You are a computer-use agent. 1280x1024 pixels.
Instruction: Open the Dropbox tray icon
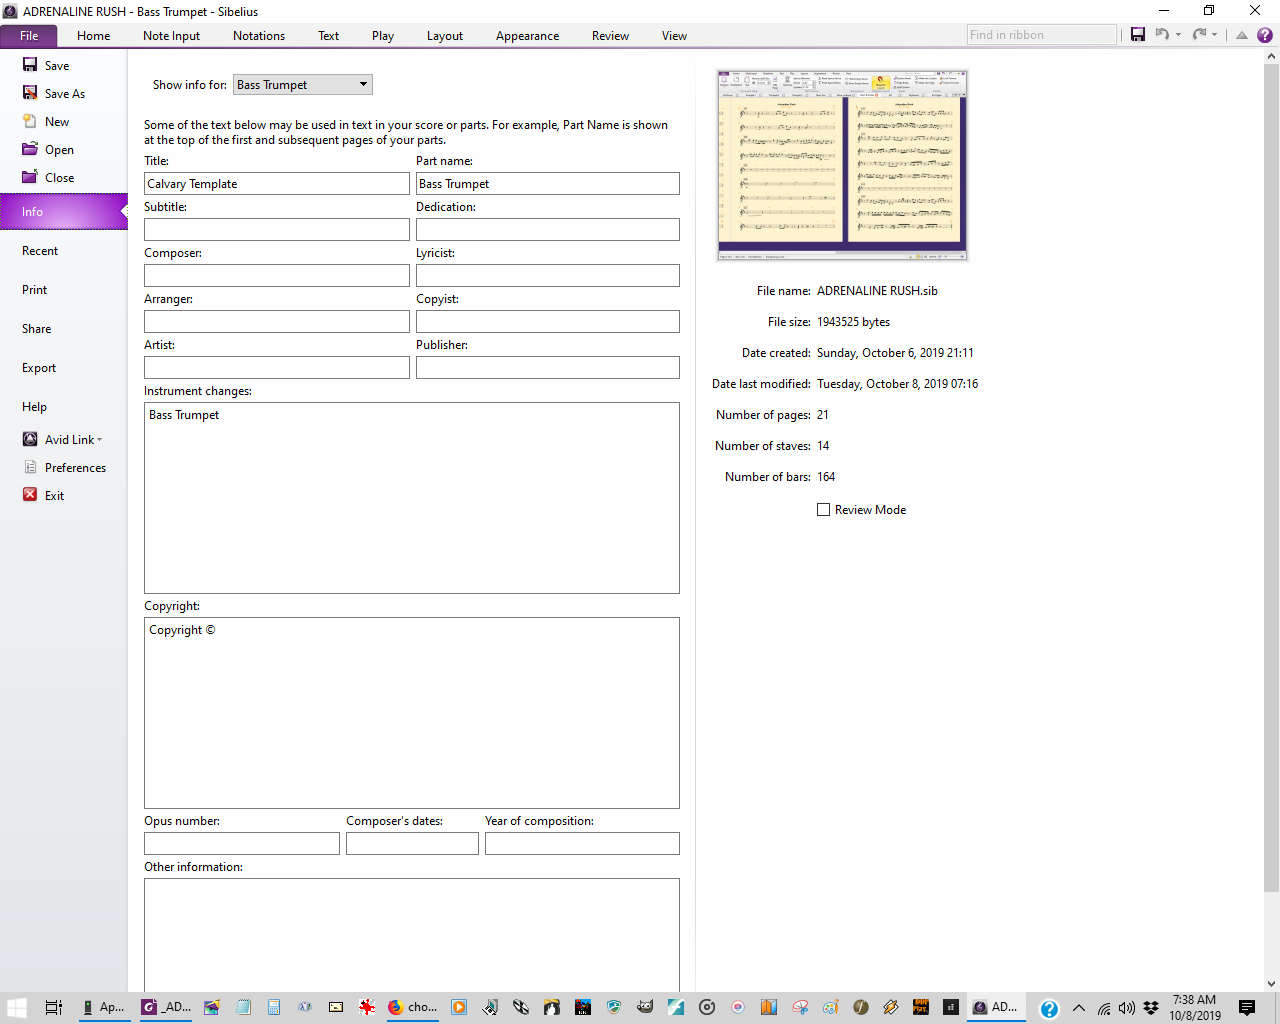tap(1151, 1007)
